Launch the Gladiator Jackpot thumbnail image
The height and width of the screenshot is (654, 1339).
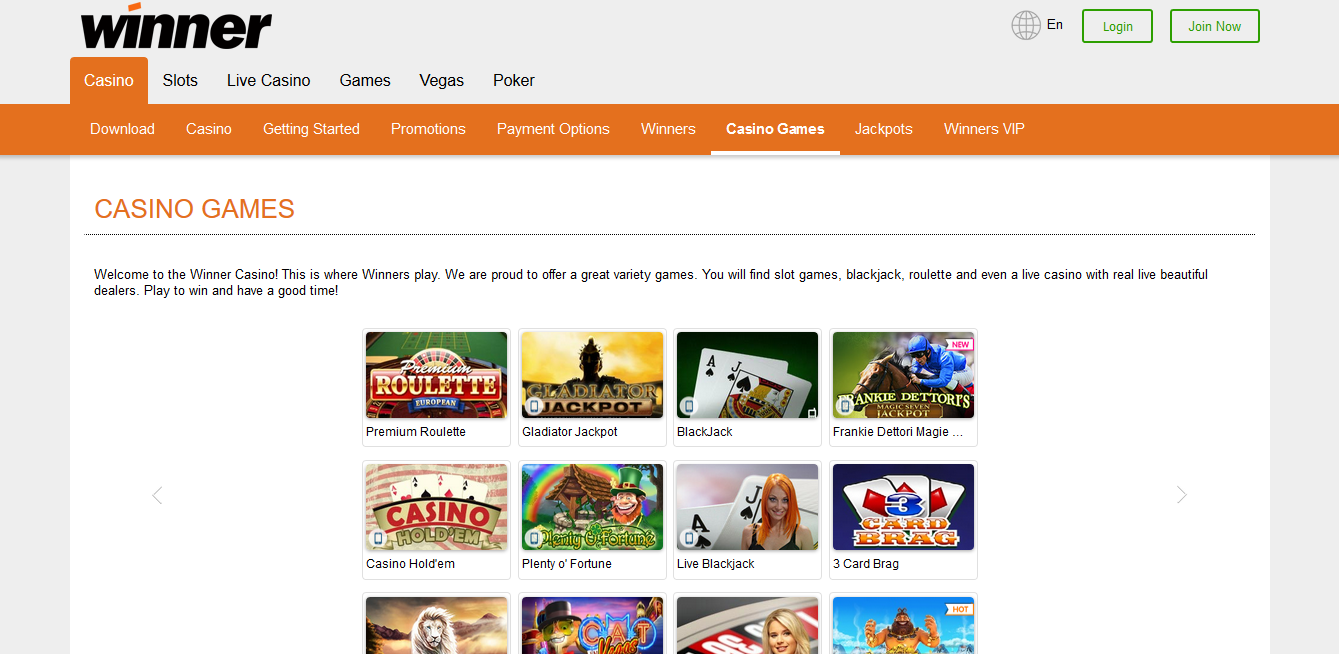click(593, 375)
